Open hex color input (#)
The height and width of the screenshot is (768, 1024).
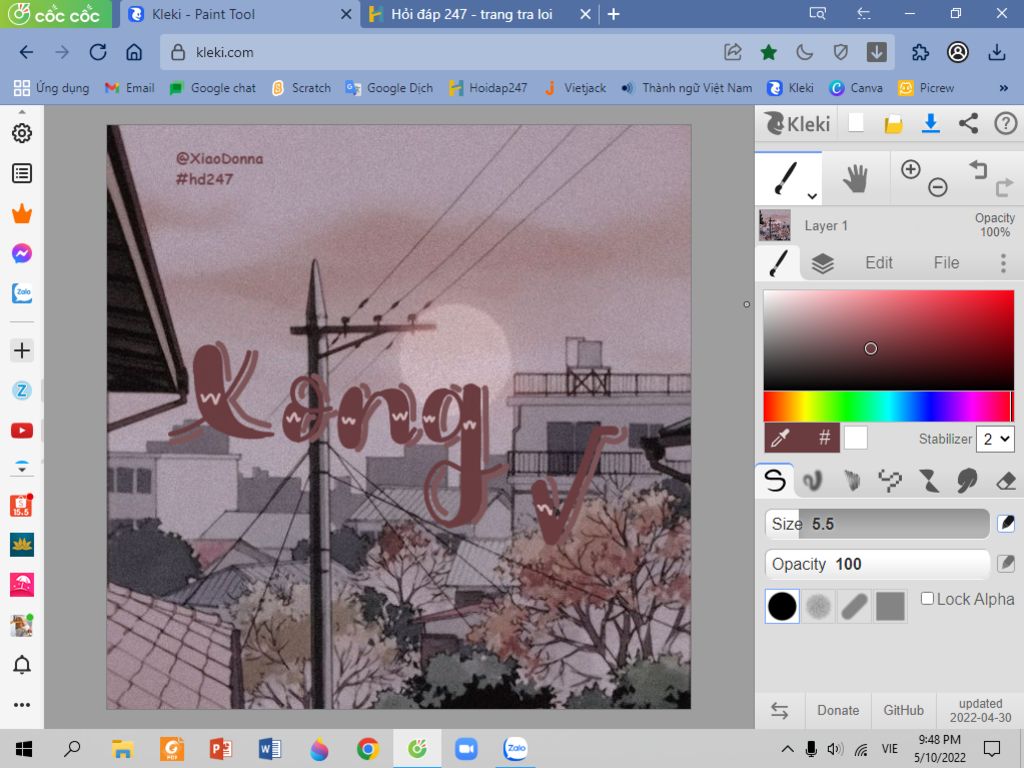pos(824,438)
